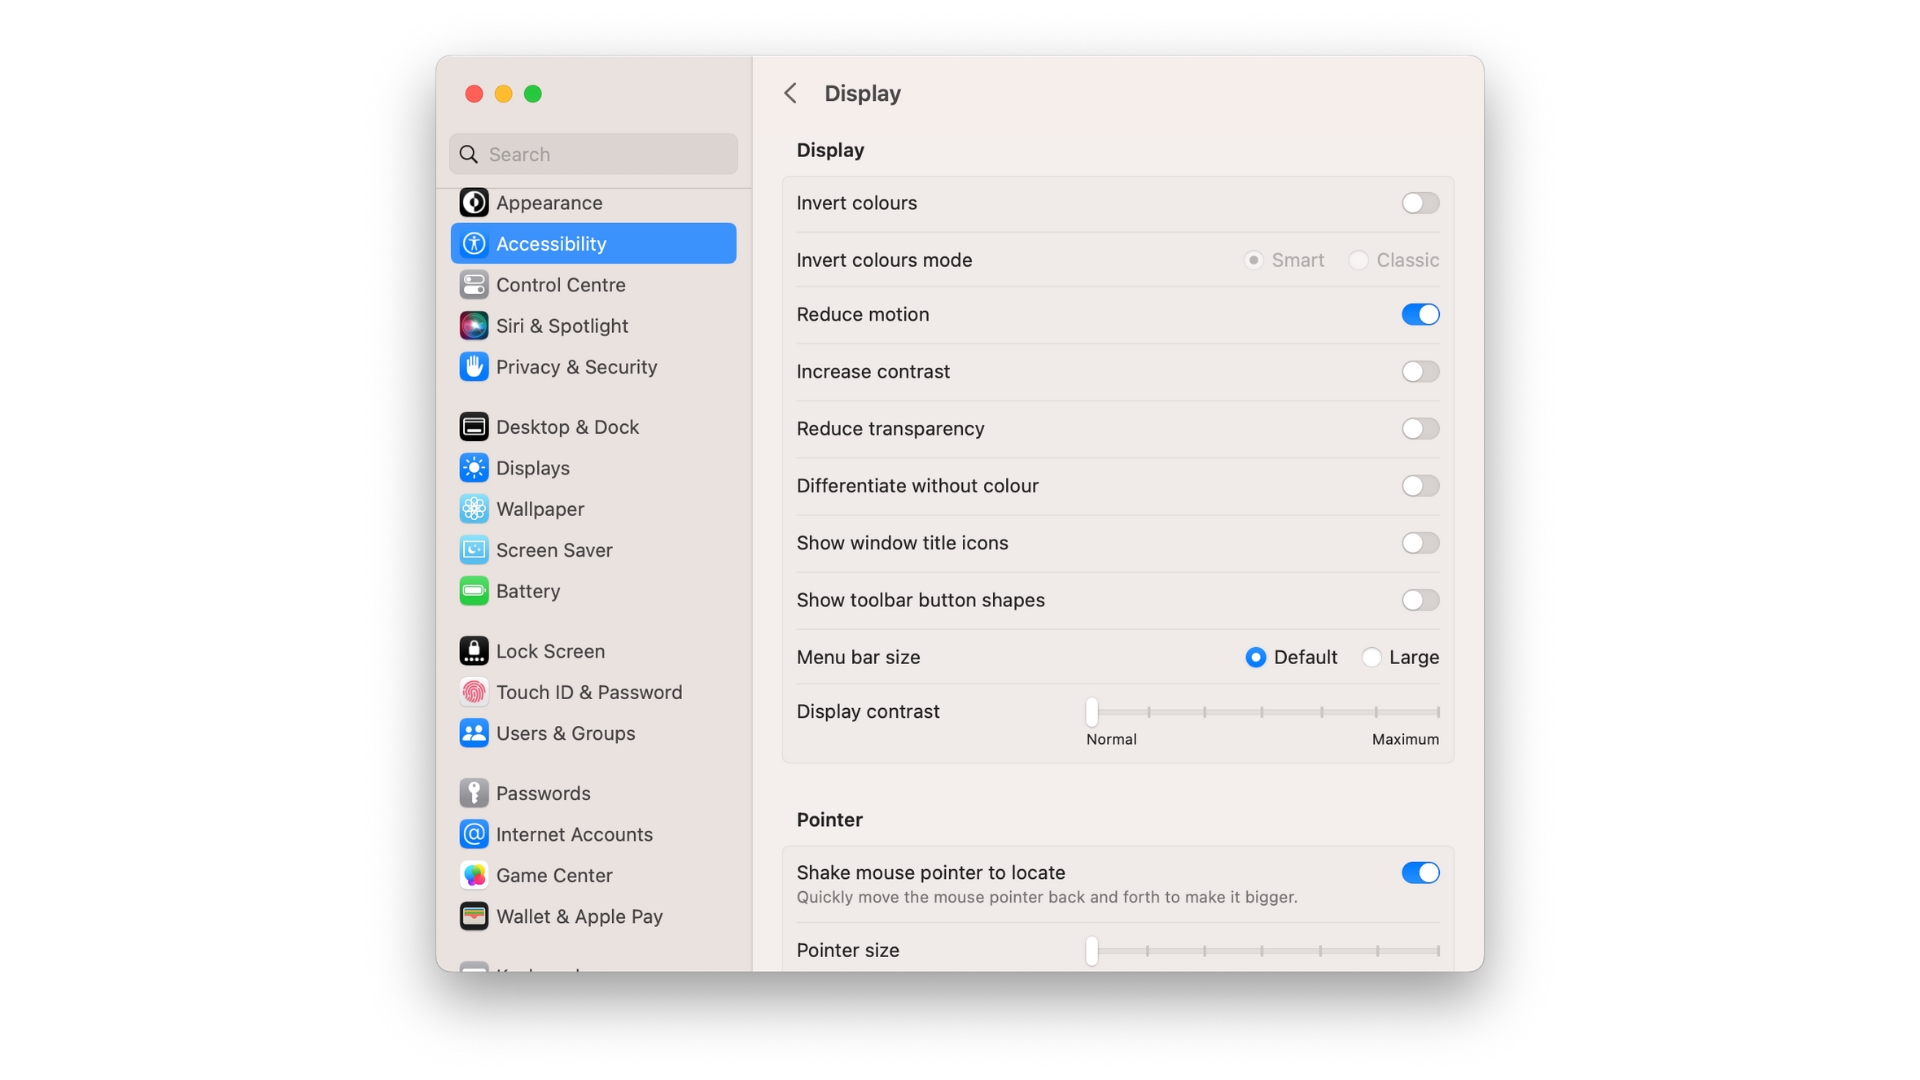Select Default menu bar size
The height and width of the screenshot is (1080, 1920).
[1255, 658]
